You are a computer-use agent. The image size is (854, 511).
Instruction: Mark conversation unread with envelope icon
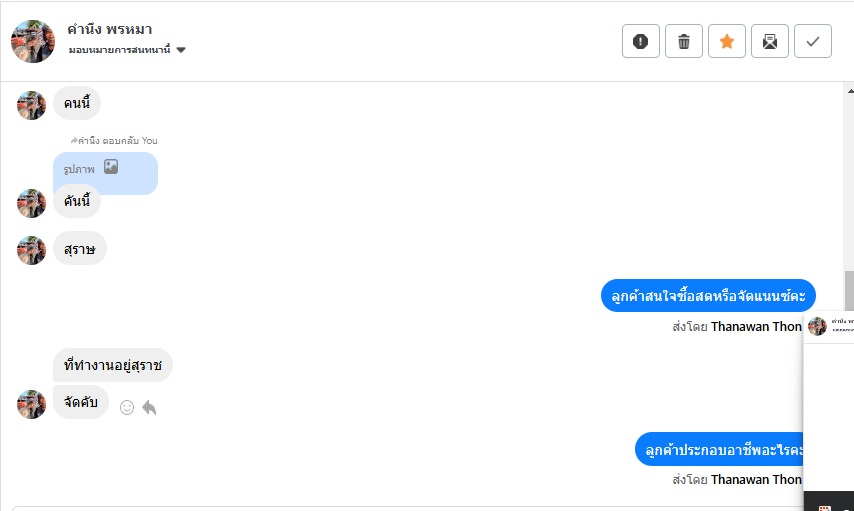click(x=770, y=41)
